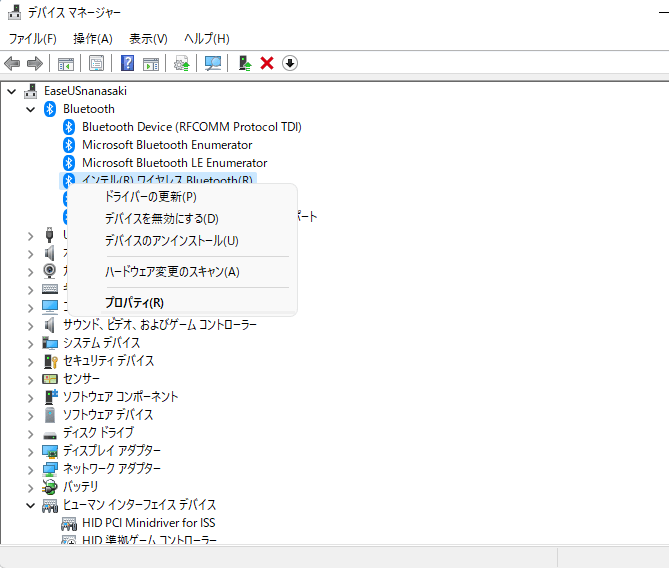Open the 操作(A) menu
Image resolution: width=669 pixels, height=568 pixels.
click(93, 39)
